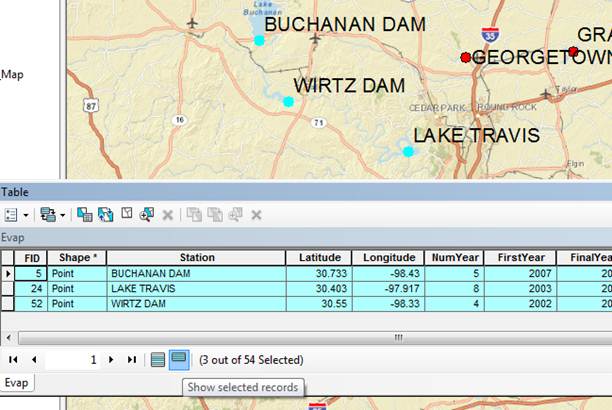The width and height of the screenshot is (612, 410).
Task: Toggle Show all records view
Action: click(158, 359)
